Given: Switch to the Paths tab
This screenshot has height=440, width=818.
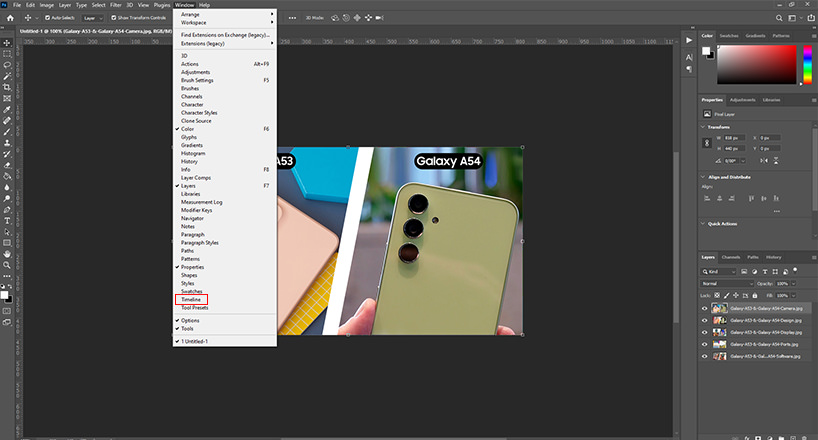Looking at the screenshot, I should [x=753, y=257].
